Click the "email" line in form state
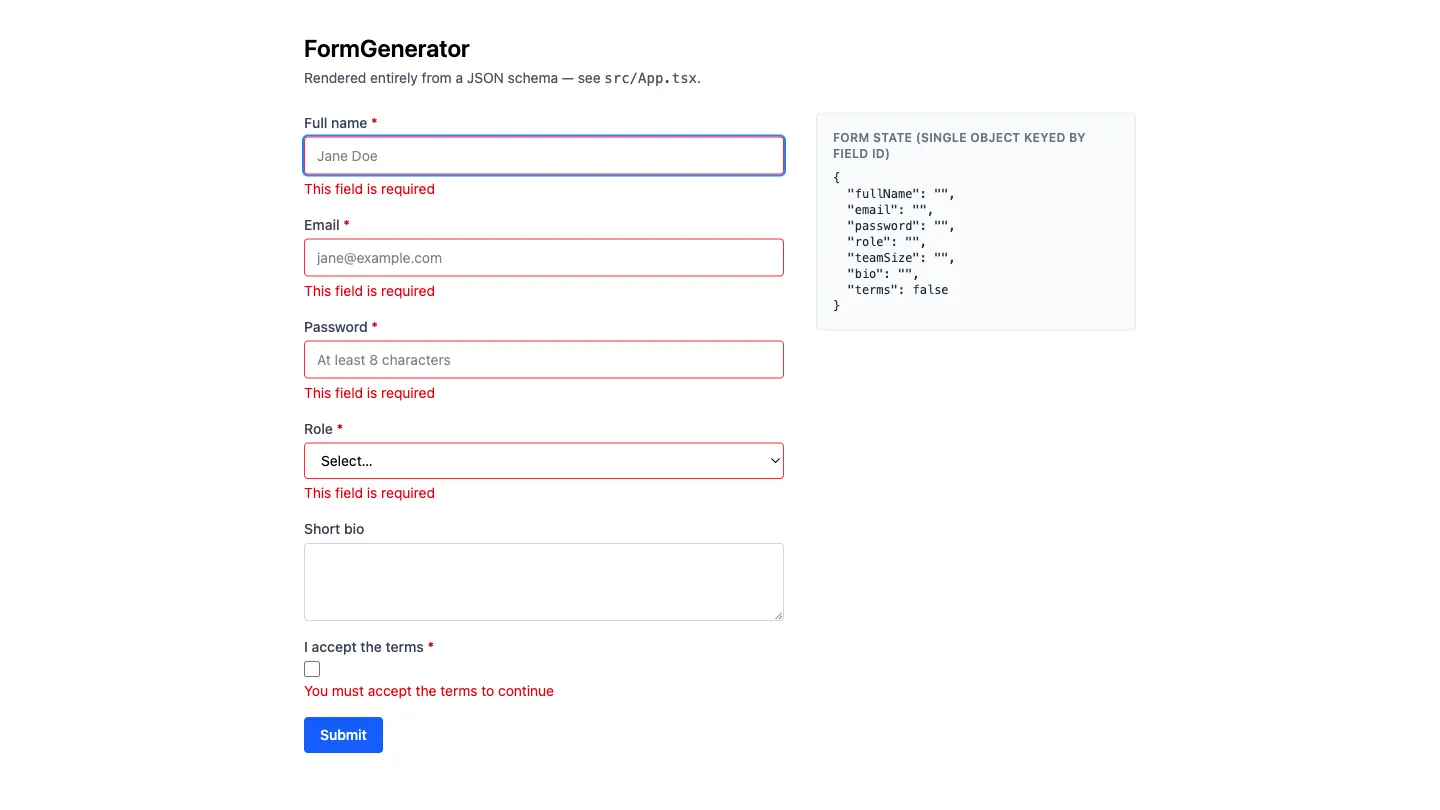Image resolution: width=1440 pixels, height=810 pixels. 890,210
